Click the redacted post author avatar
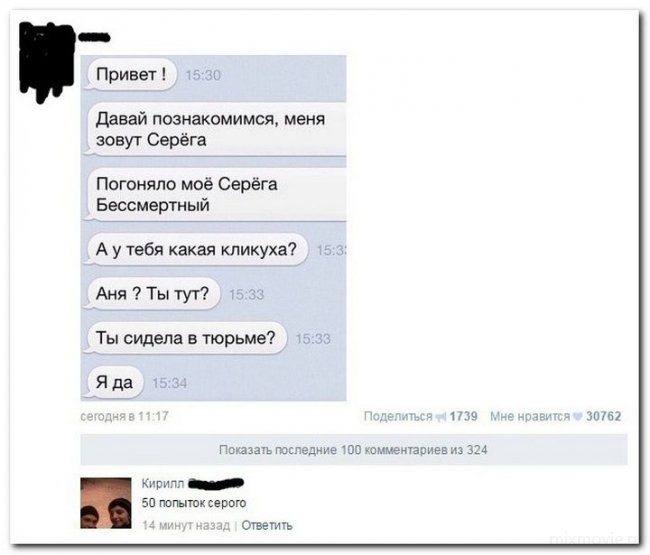This screenshot has width=650, height=555. [x=46, y=59]
